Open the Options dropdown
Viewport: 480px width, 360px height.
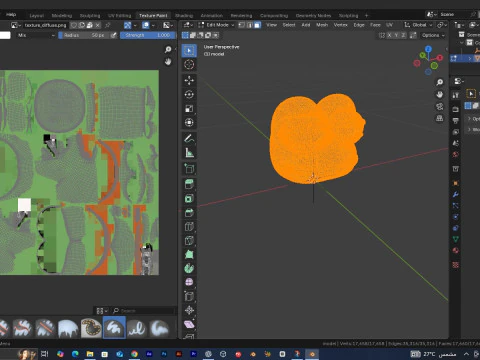pos(433,35)
